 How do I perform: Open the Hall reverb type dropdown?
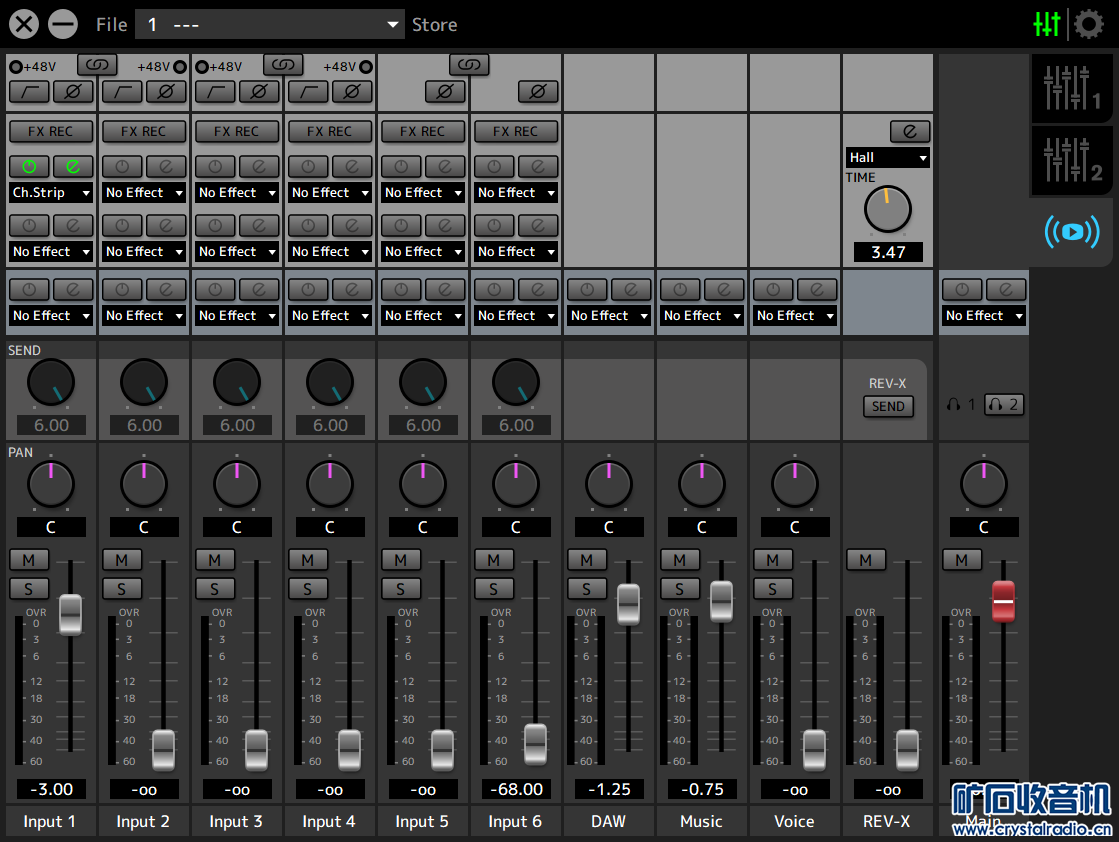888,158
